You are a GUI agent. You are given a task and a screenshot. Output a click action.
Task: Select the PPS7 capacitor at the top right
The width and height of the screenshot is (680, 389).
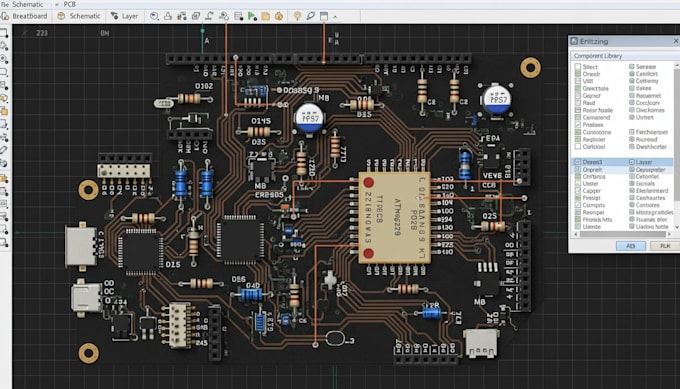(497, 99)
